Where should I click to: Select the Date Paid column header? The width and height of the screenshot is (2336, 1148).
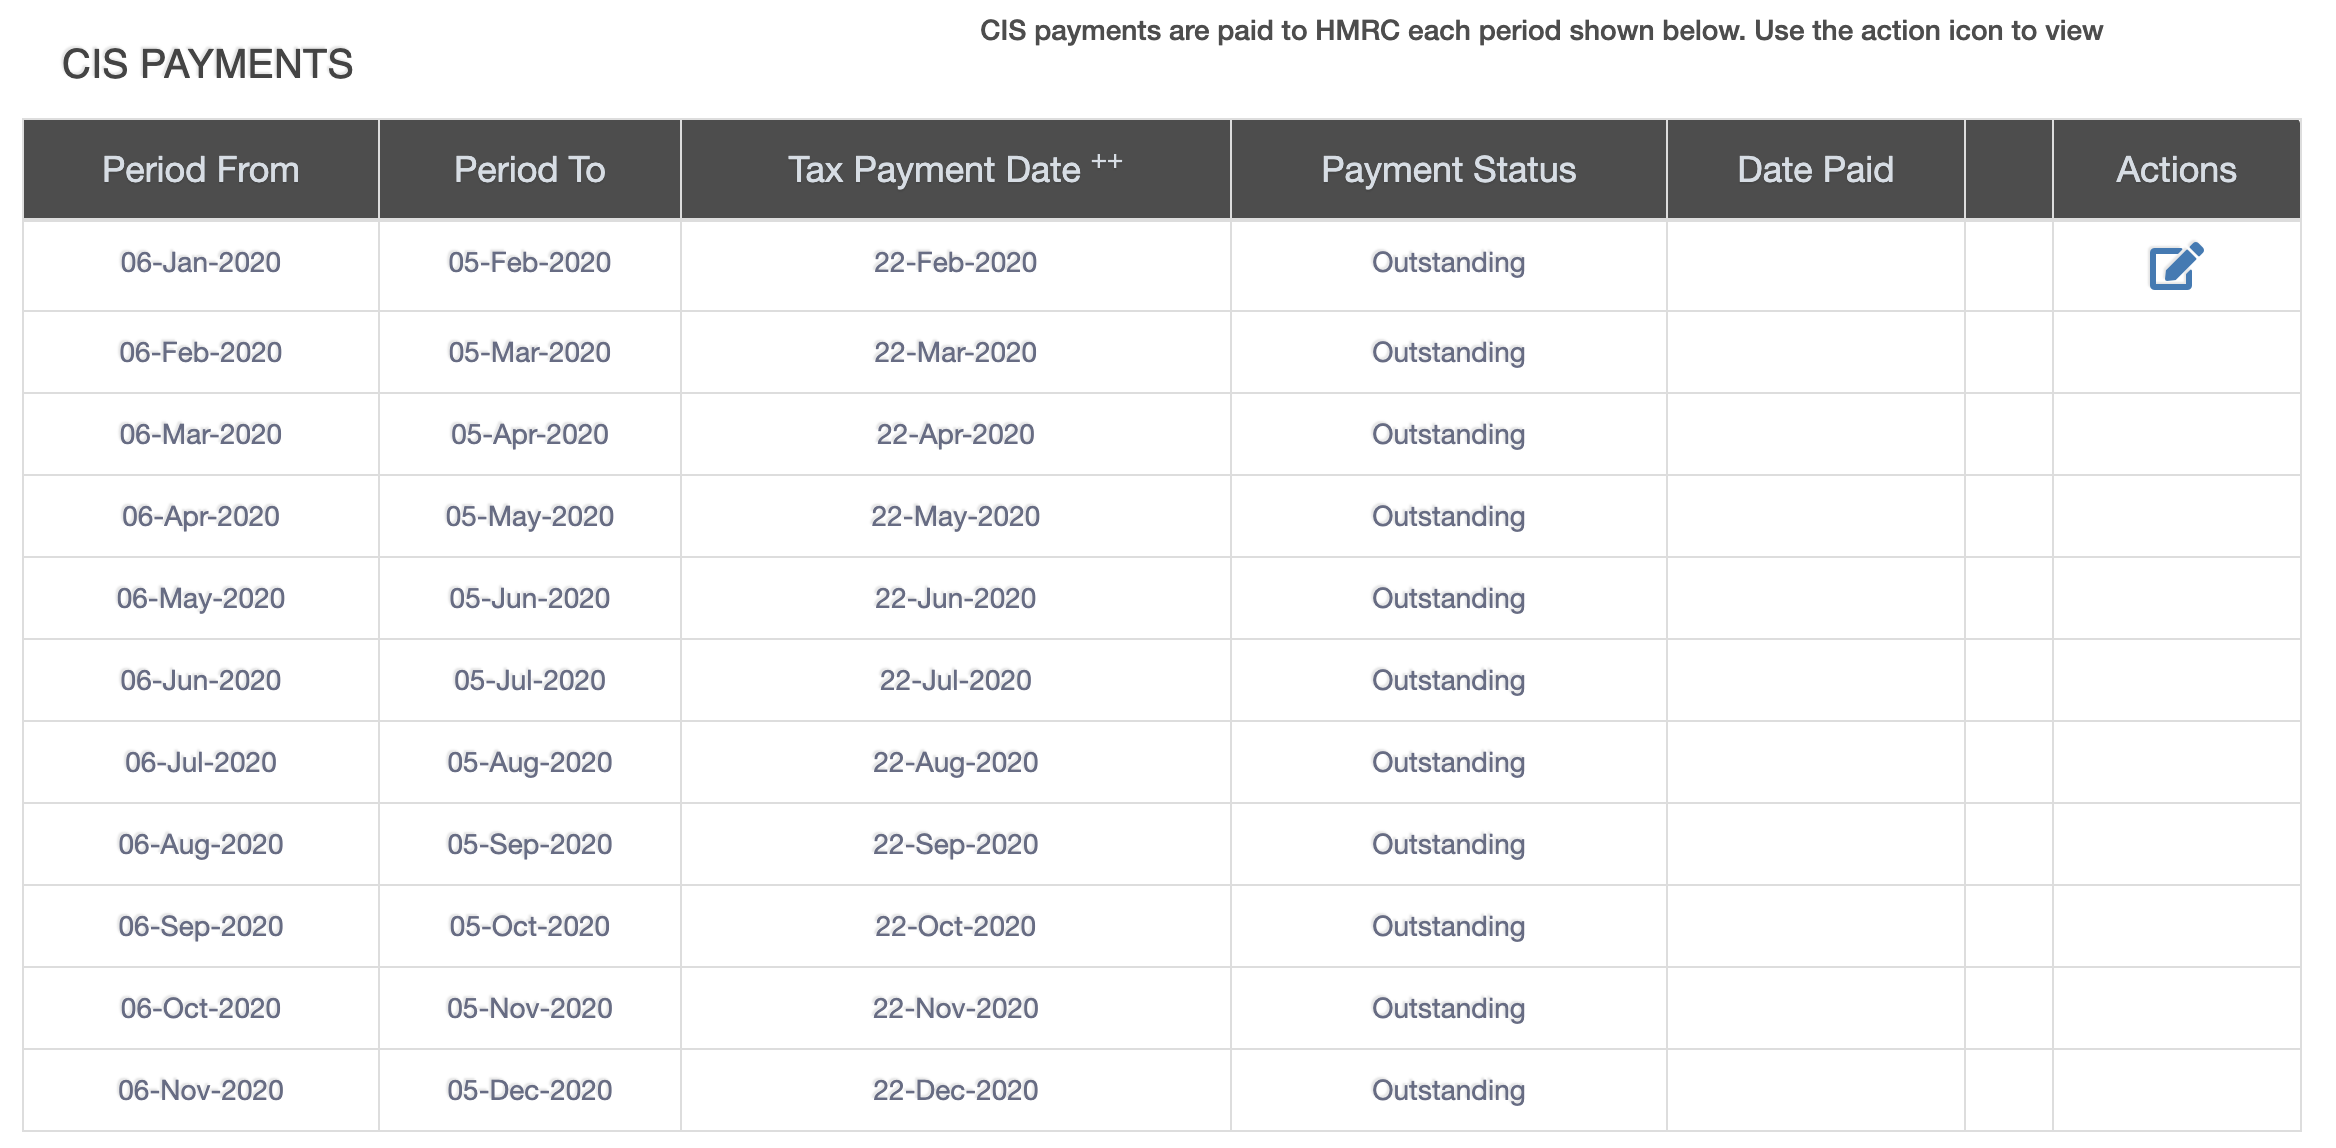(1815, 169)
